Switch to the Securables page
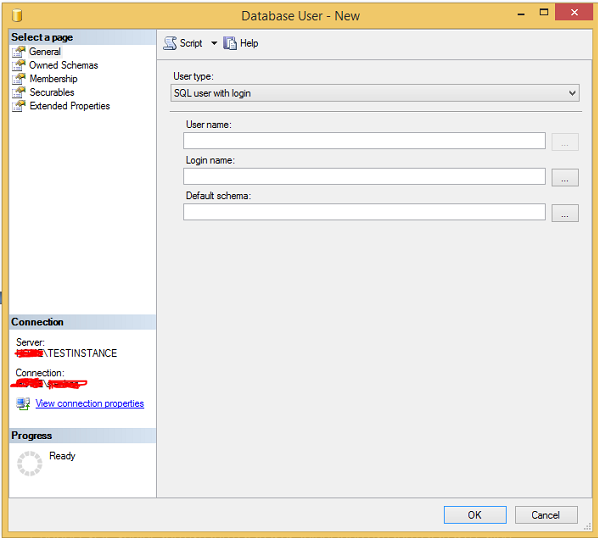 pos(52,92)
